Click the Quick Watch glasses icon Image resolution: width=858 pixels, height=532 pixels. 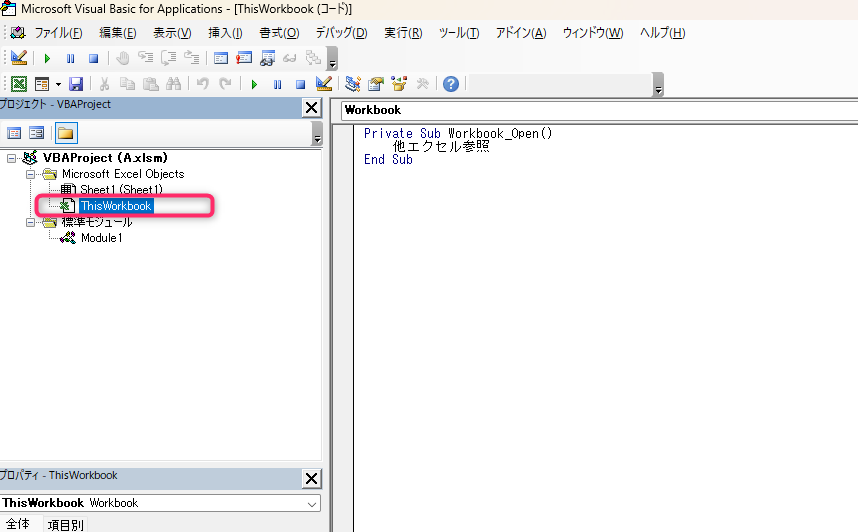289,58
